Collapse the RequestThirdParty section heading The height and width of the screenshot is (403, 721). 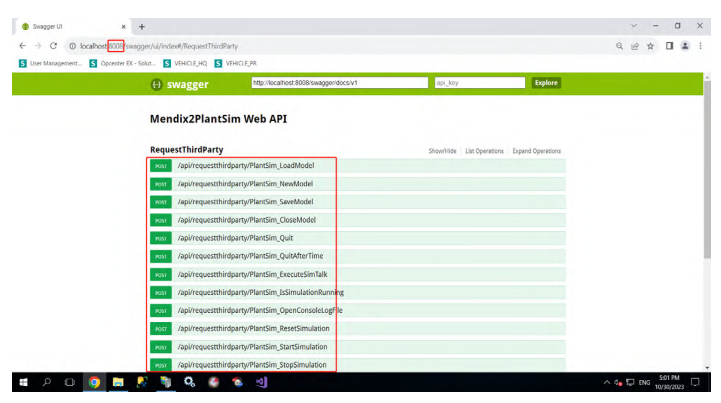pyautogui.click(x=186, y=150)
